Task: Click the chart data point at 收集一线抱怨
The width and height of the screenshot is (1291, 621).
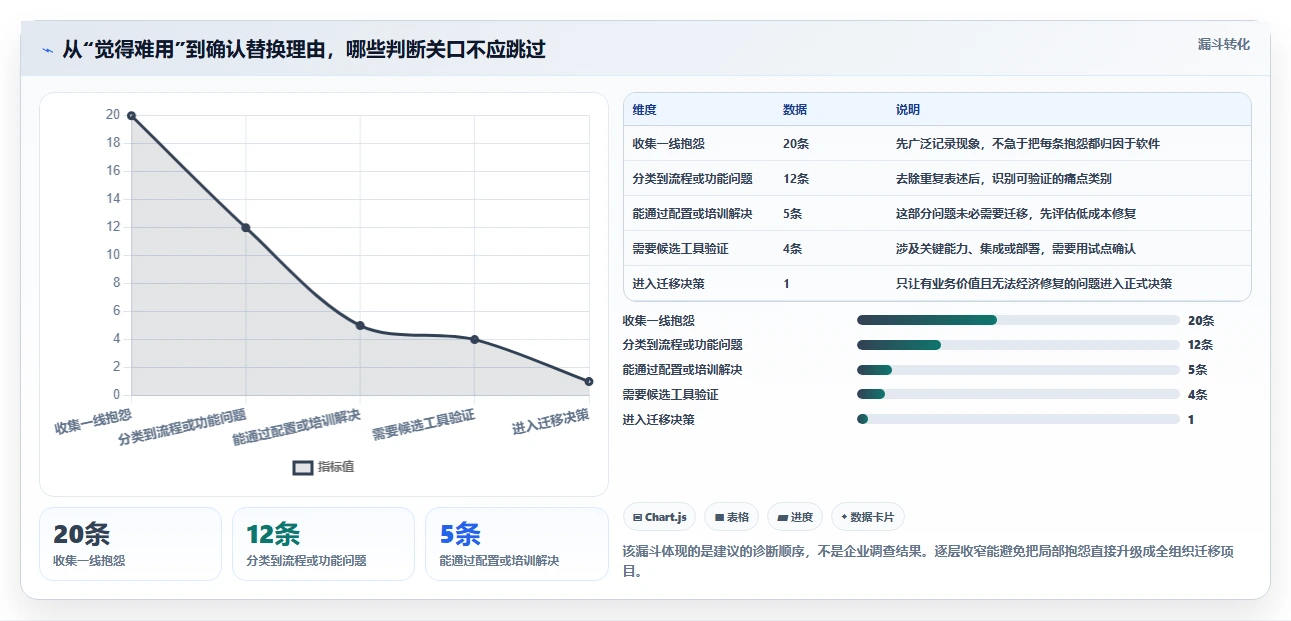Action: point(131,116)
